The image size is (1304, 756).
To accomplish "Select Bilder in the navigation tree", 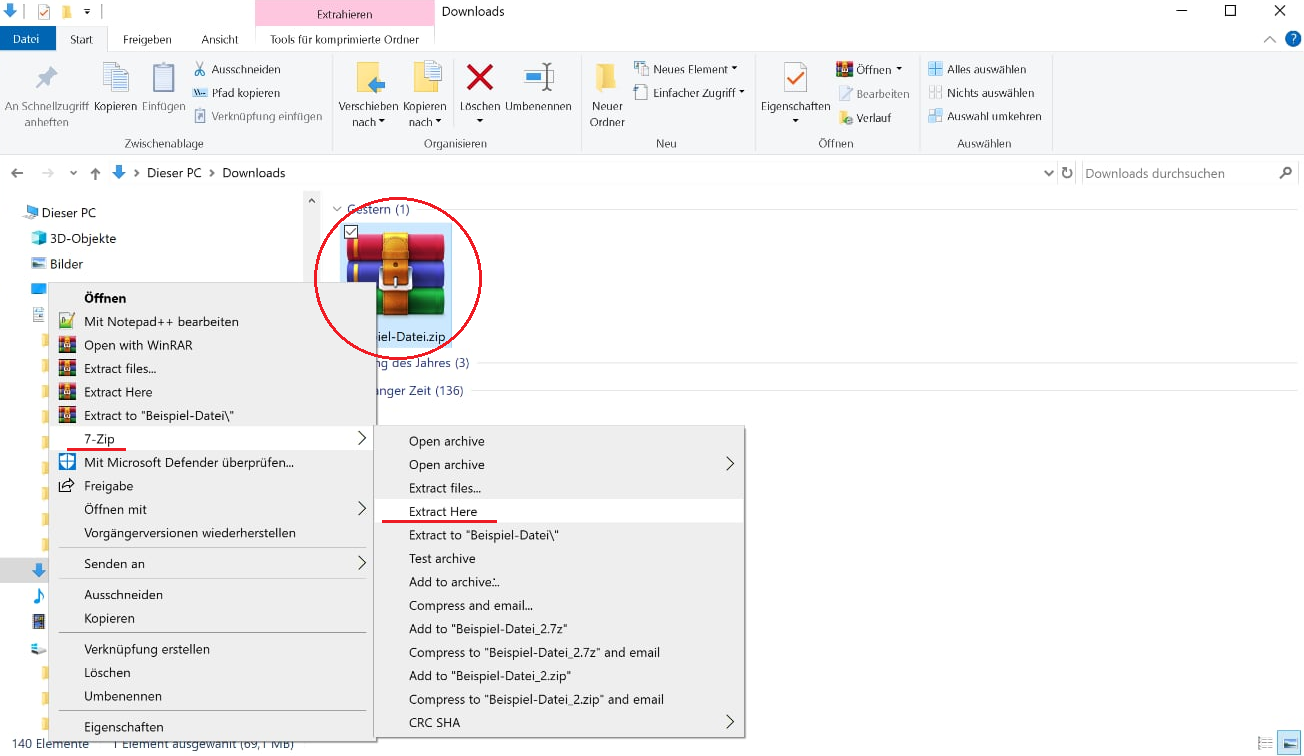I will (66, 264).
